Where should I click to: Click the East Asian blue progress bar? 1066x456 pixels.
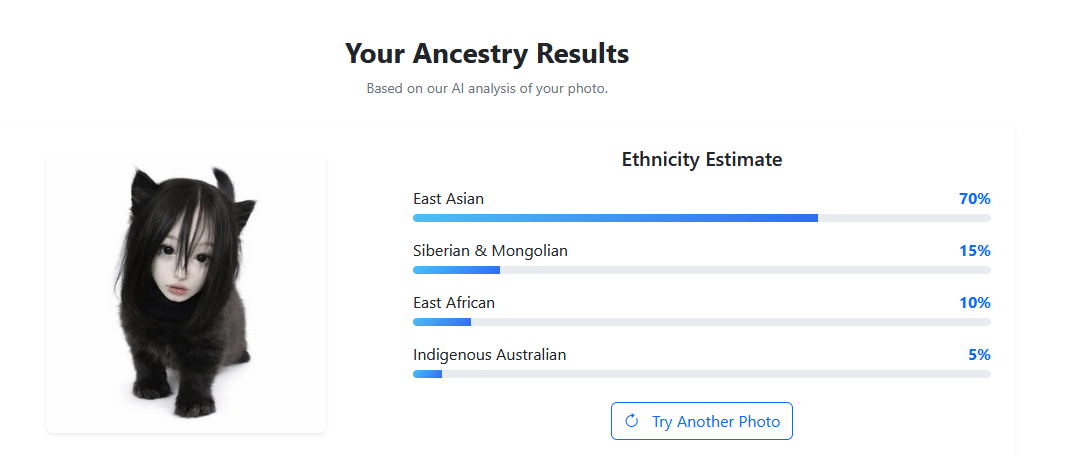pos(615,218)
